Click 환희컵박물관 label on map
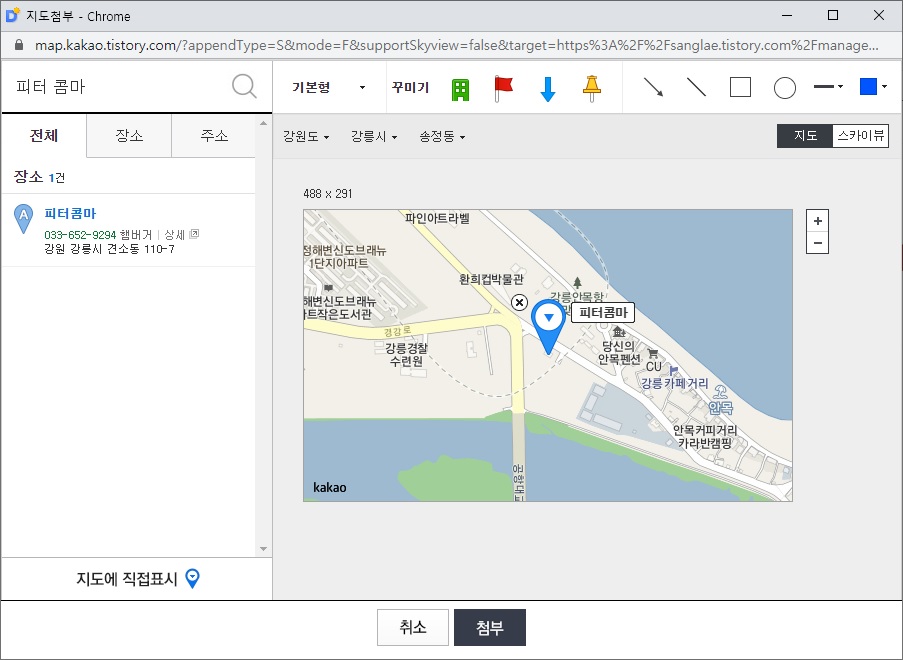 point(491,279)
